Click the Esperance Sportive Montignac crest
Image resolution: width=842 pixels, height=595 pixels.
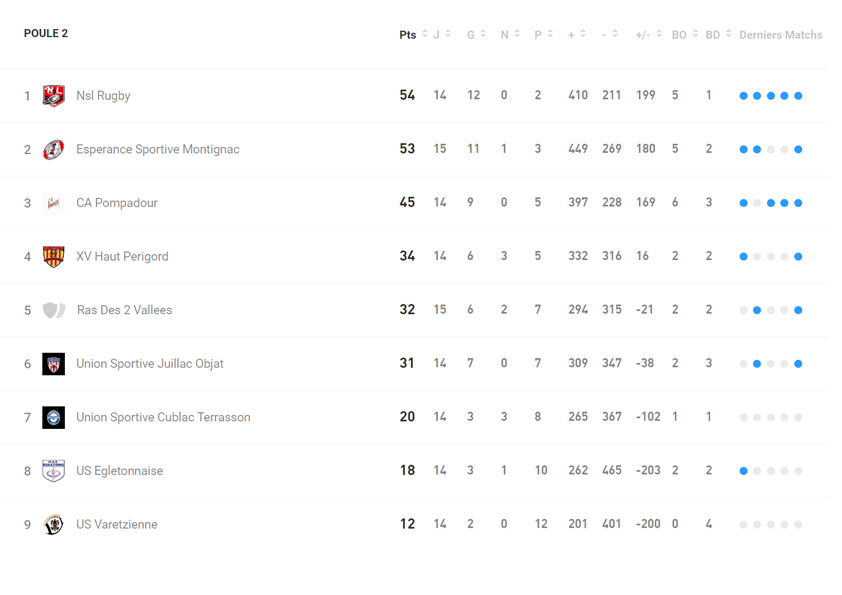[x=54, y=150]
